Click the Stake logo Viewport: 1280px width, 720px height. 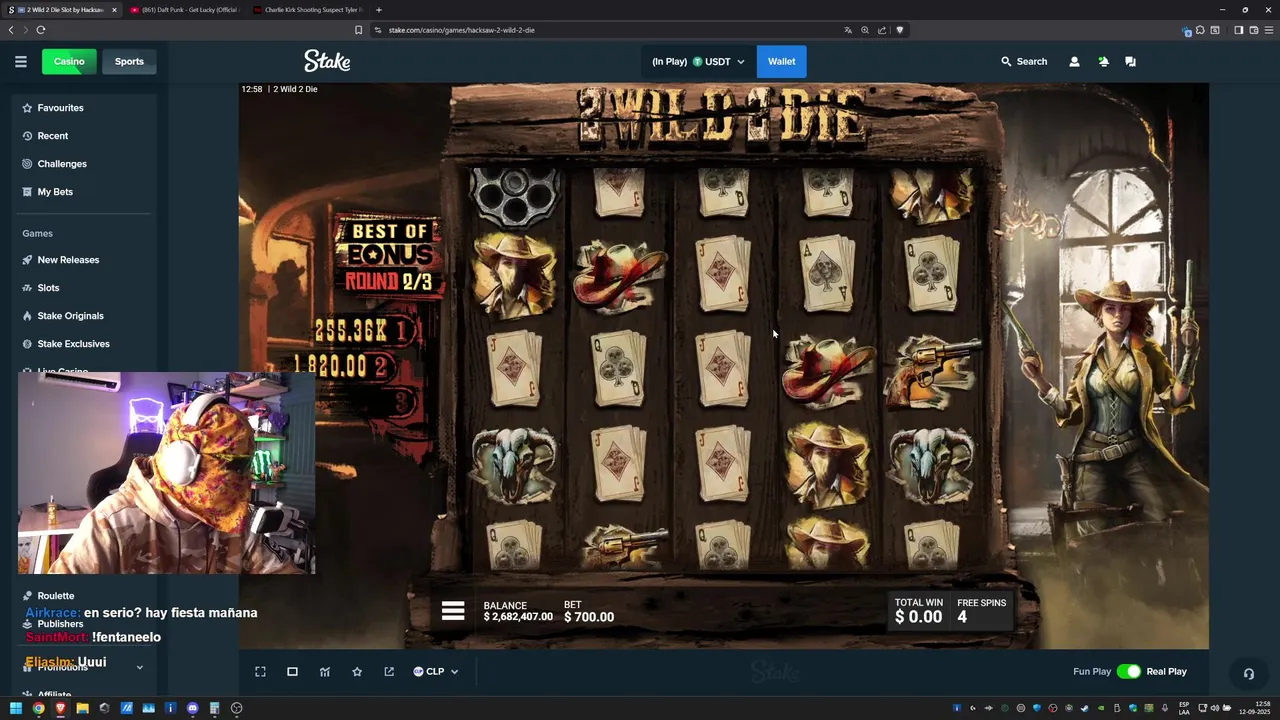coord(327,61)
